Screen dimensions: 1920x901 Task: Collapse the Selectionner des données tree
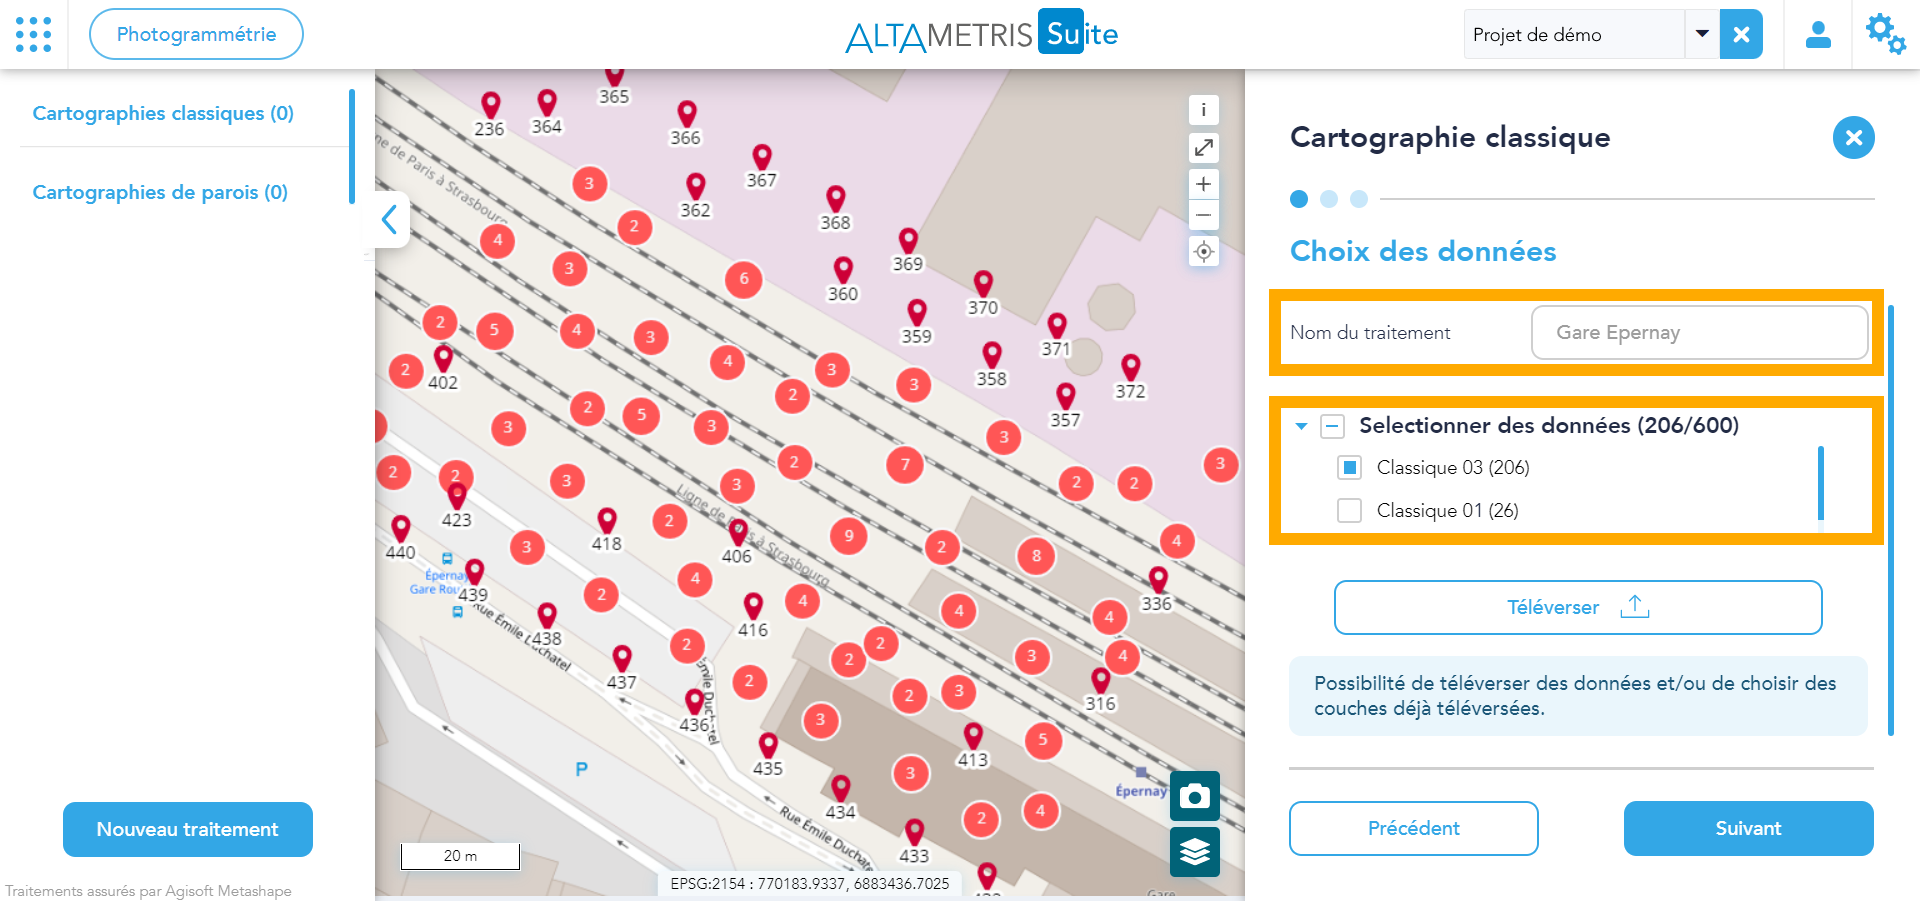click(1301, 427)
